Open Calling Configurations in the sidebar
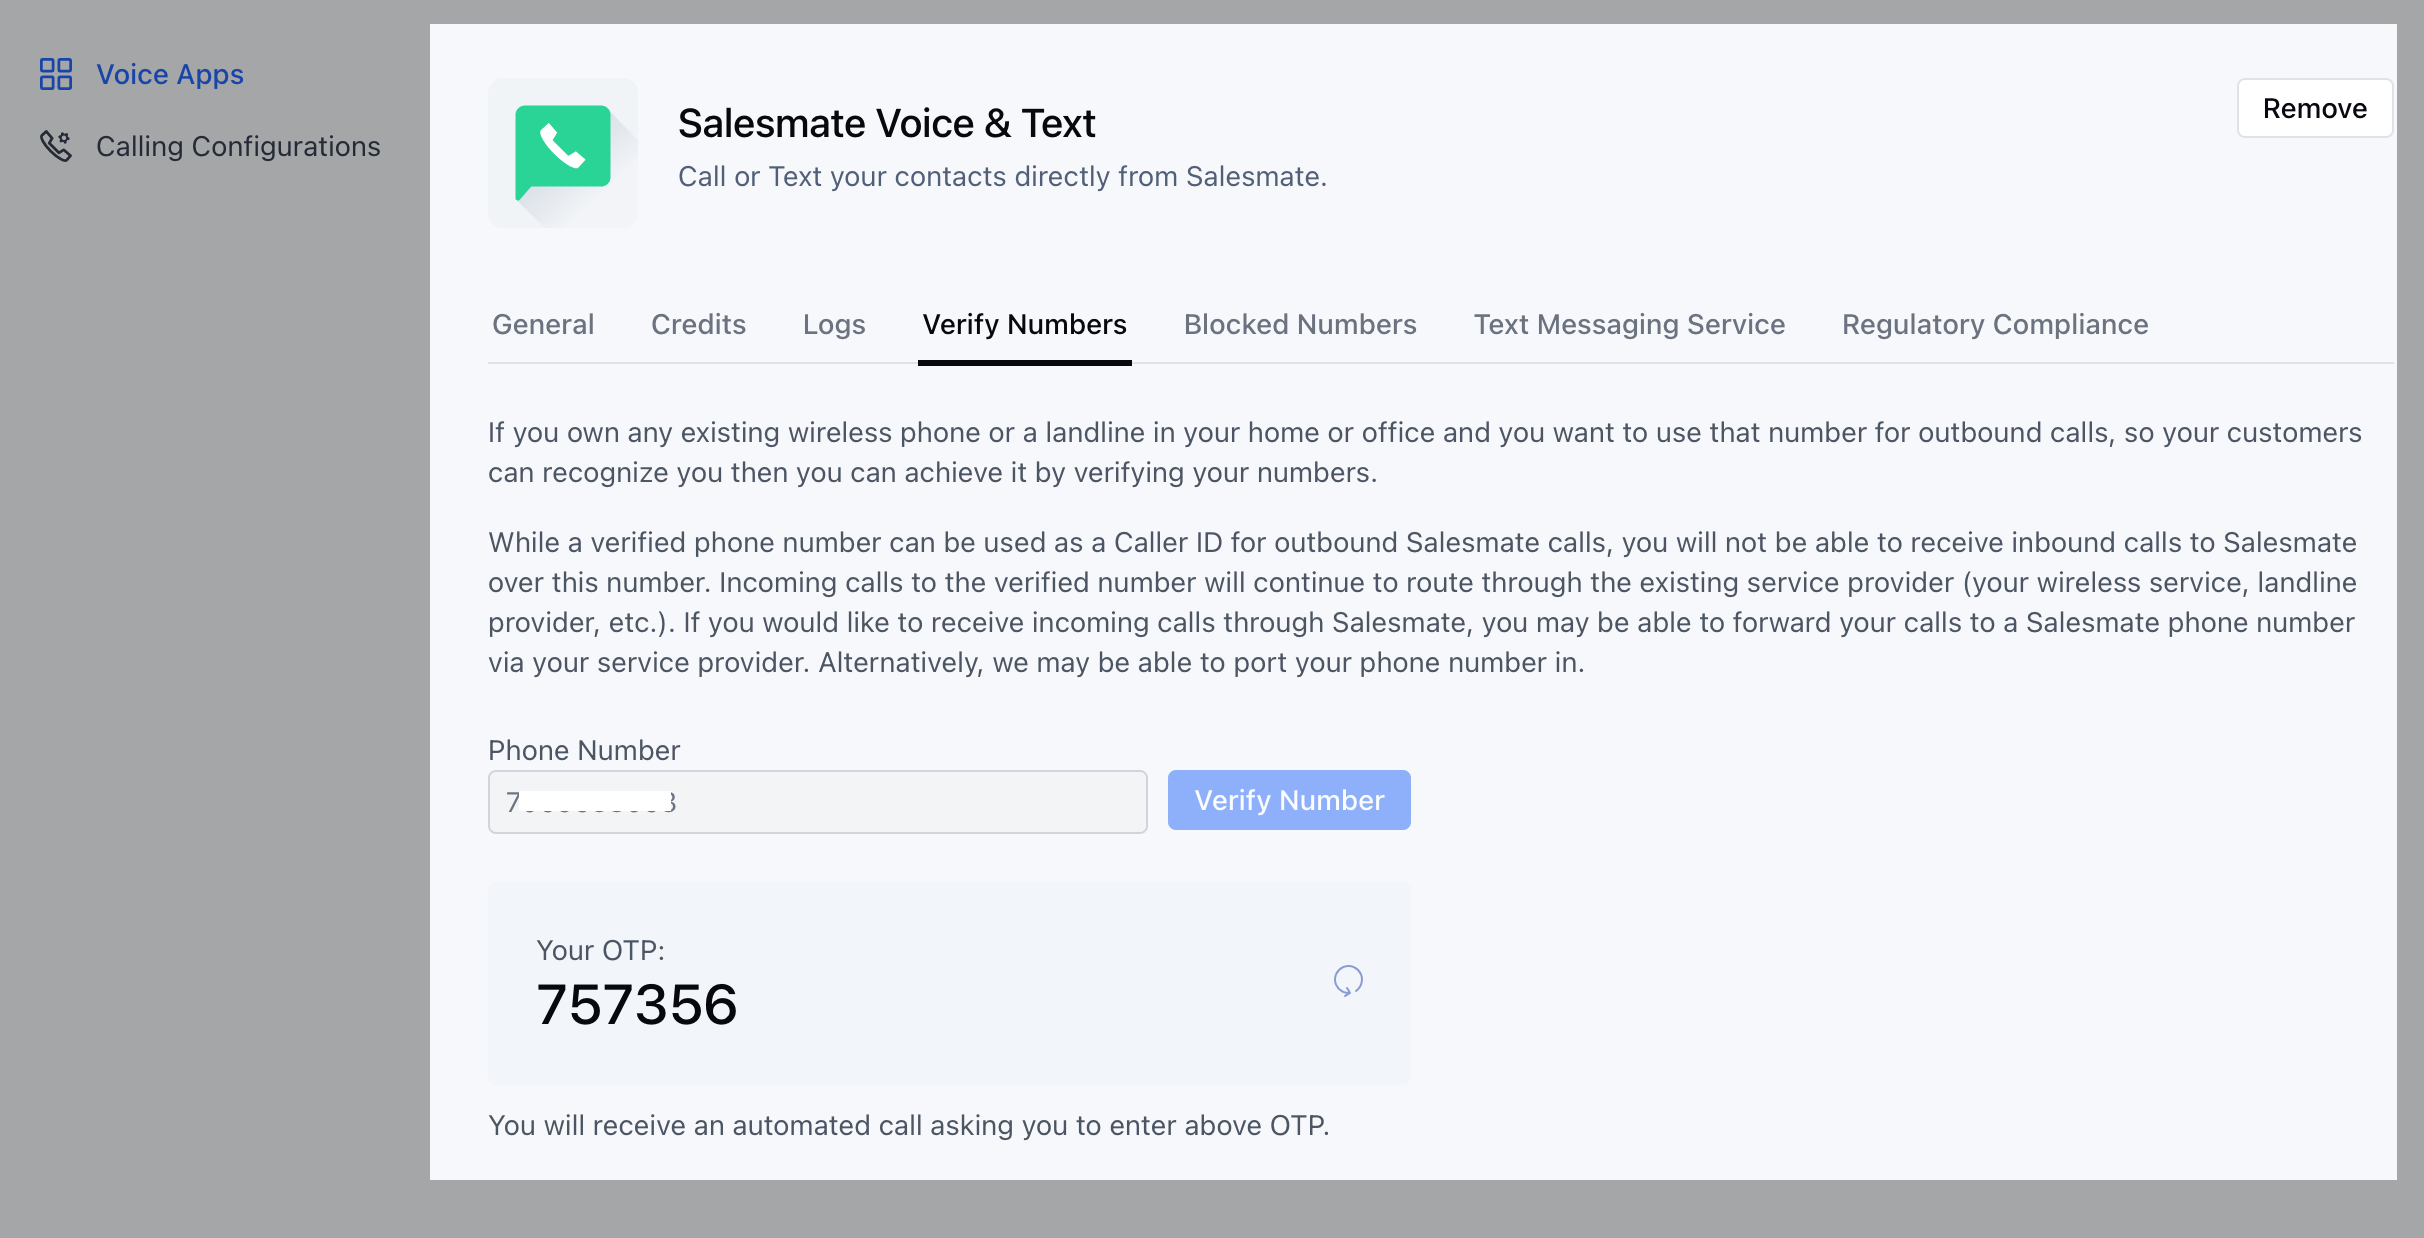 (x=238, y=146)
